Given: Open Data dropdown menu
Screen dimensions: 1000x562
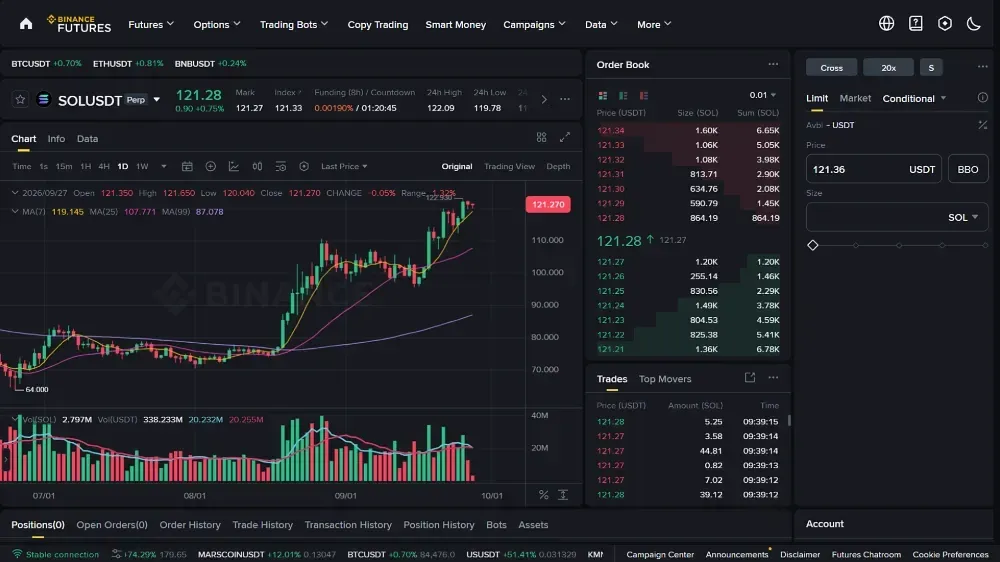Looking at the screenshot, I should [601, 24].
